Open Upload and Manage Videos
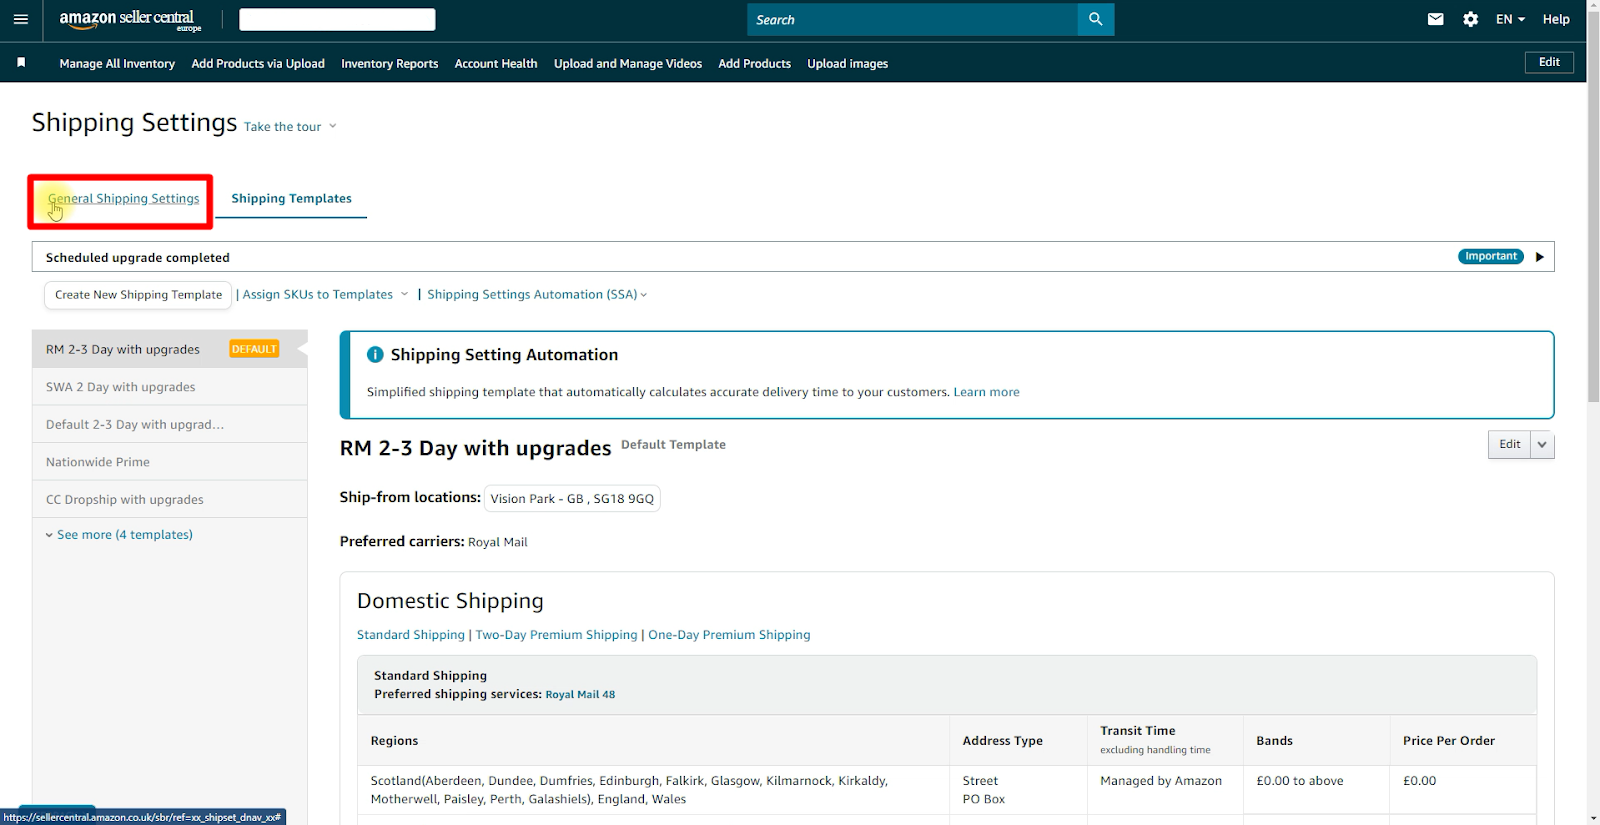Viewport: 1600px width, 825px height. tap(628, 64)
